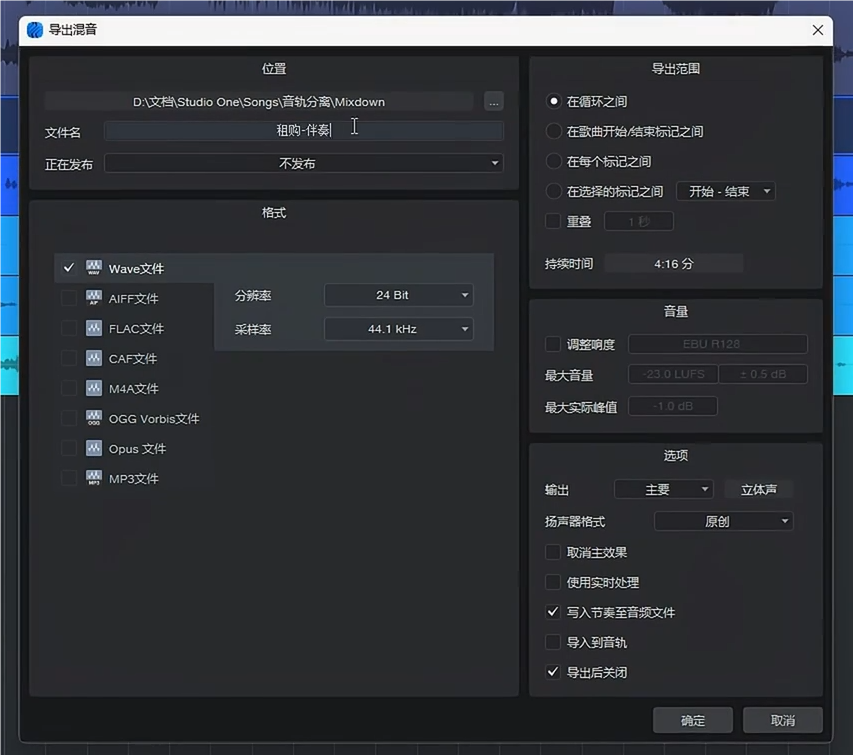Select the 在每个标记之间 radio button

554,161
